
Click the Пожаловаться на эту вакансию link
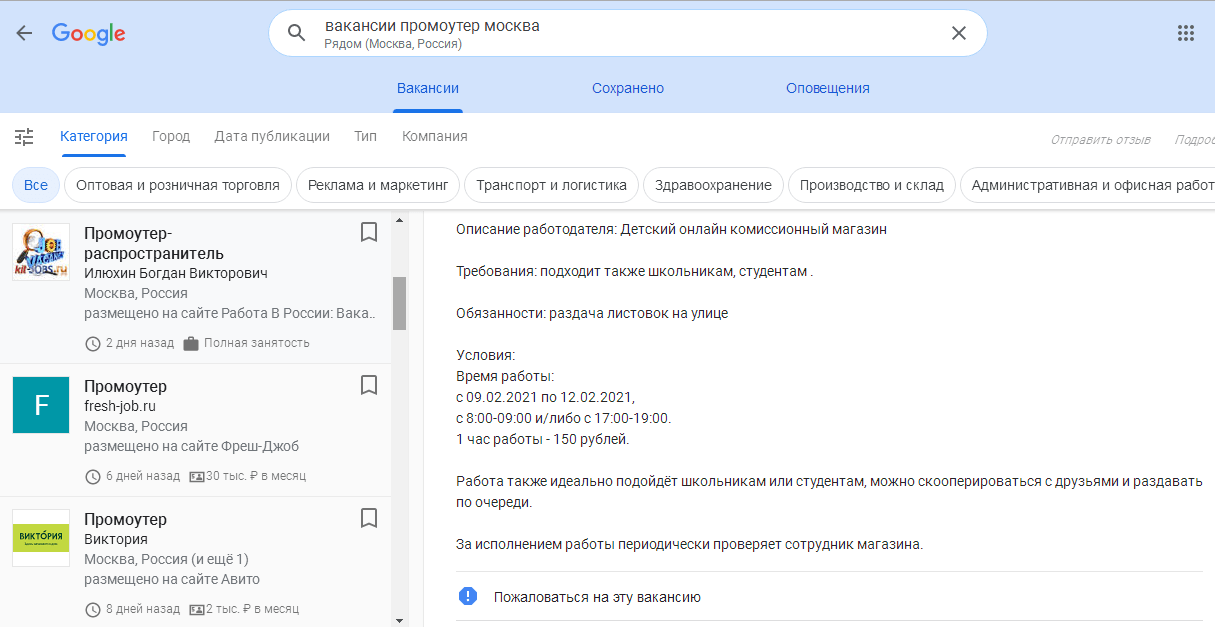pyautogui.click(x=597, y=597)
